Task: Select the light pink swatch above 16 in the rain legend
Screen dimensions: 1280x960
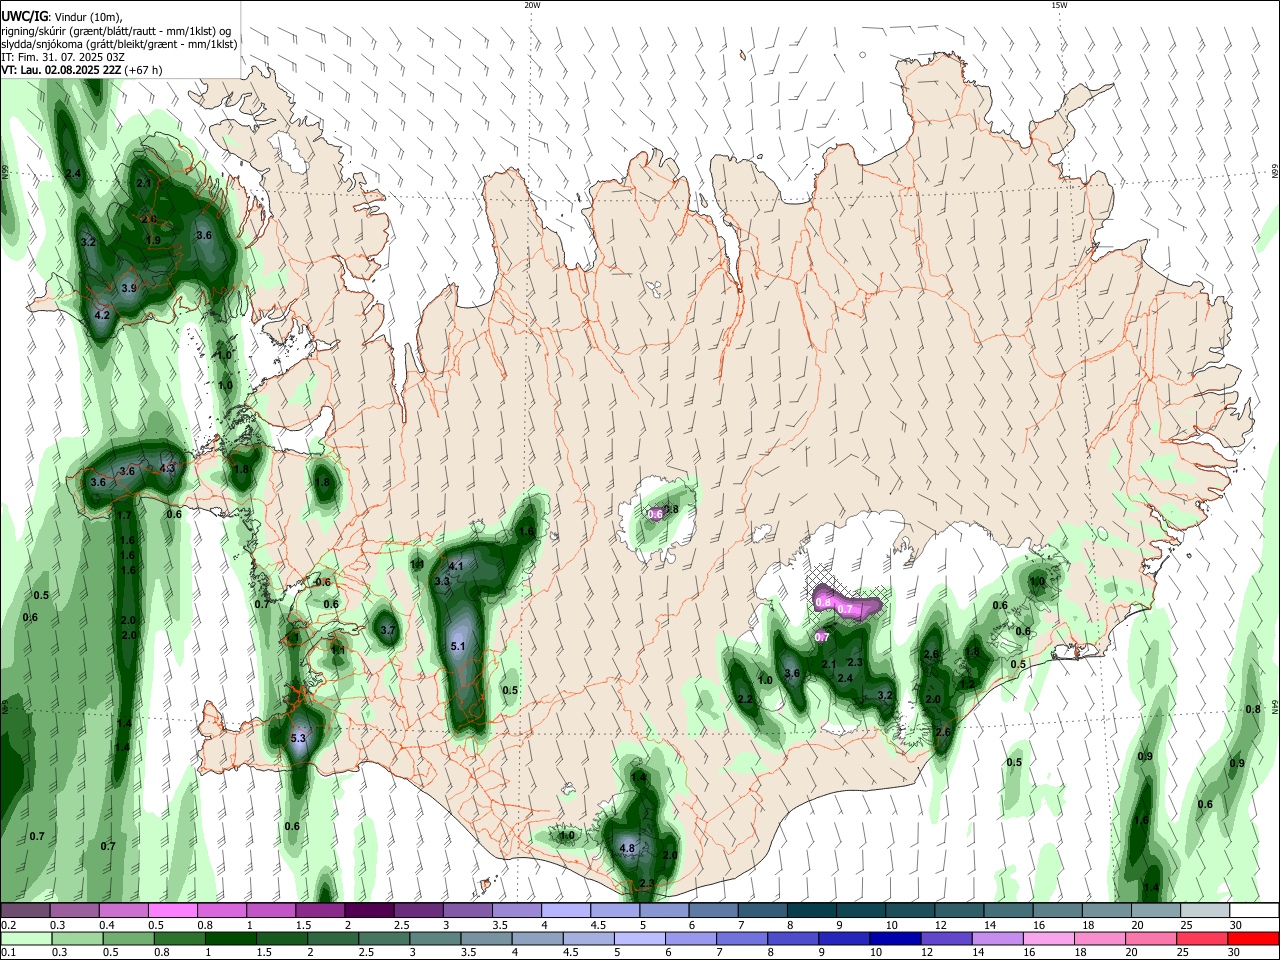Action: 1048,939
